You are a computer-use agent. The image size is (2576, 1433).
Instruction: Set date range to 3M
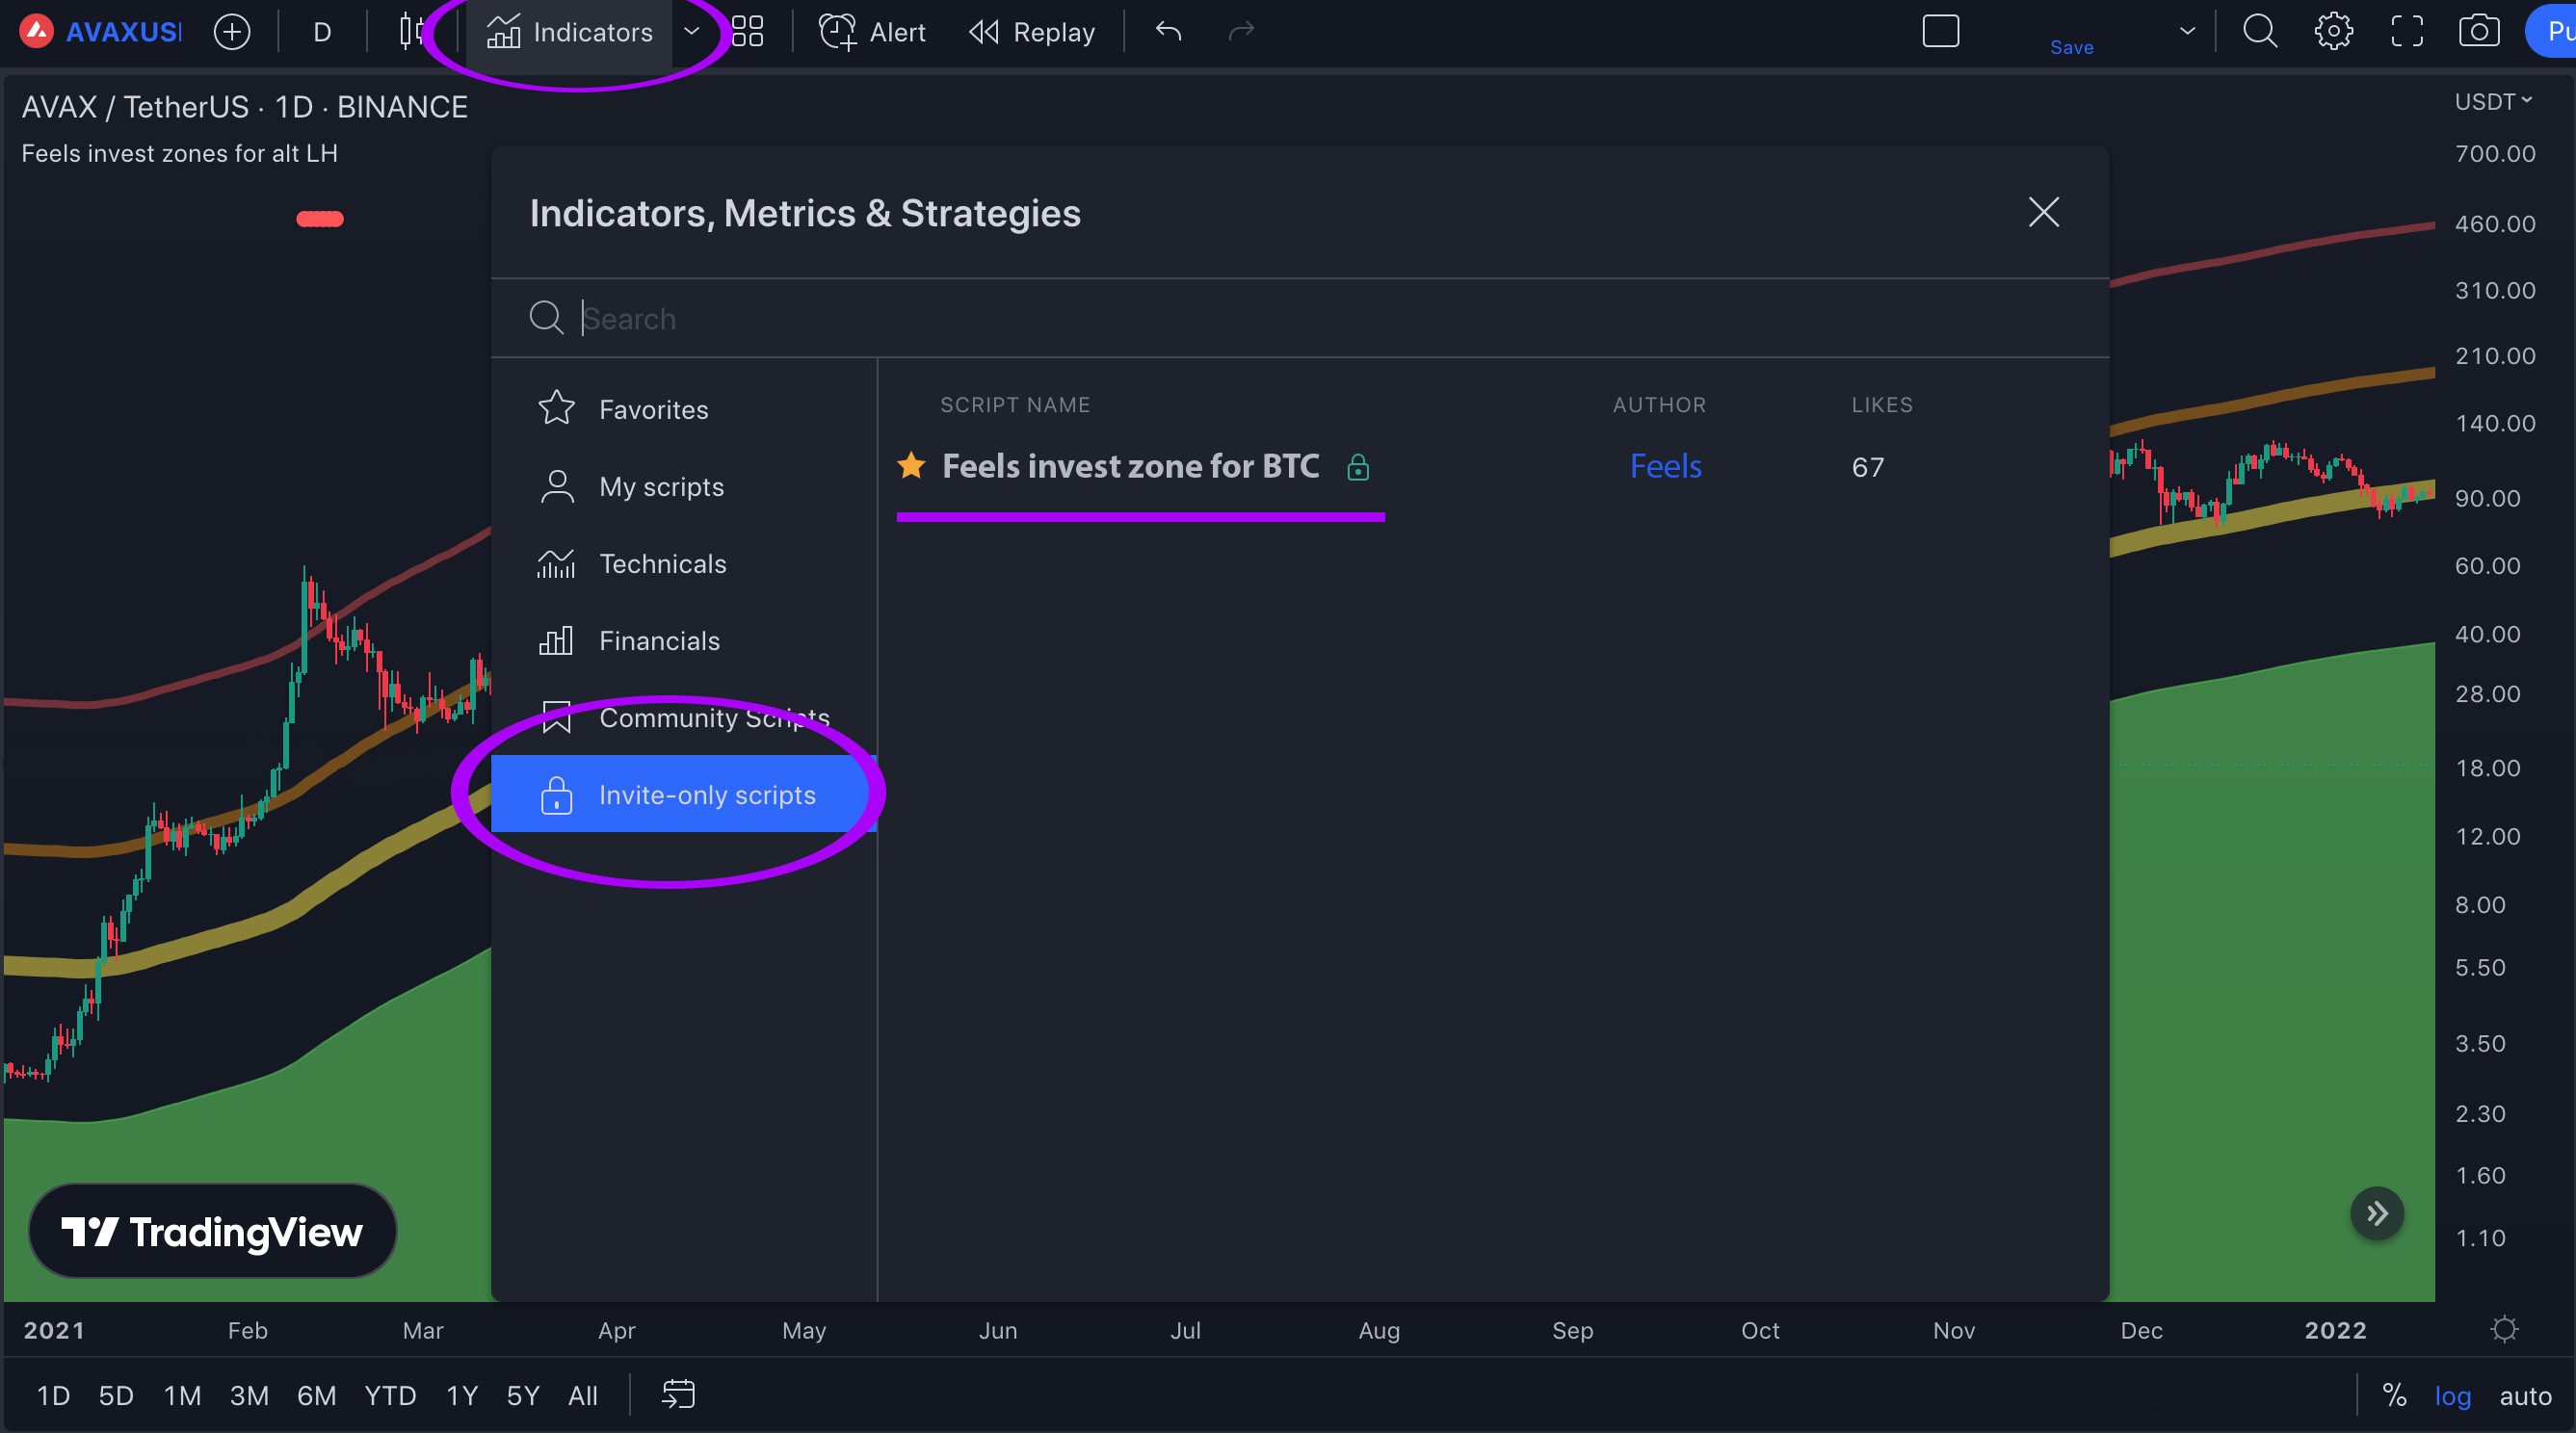tap(249, 1395)
